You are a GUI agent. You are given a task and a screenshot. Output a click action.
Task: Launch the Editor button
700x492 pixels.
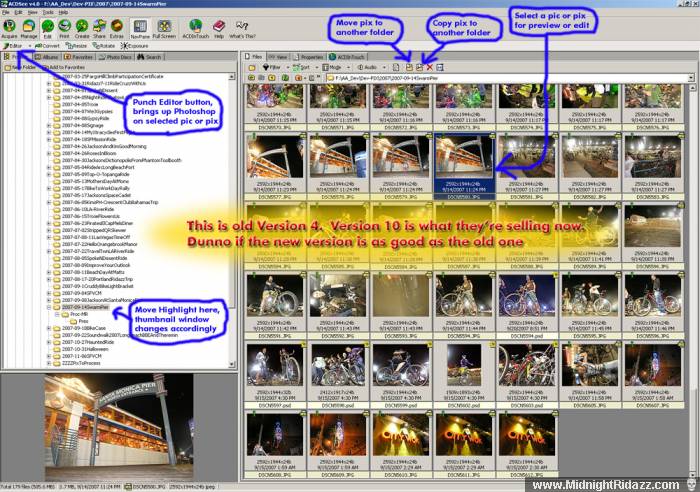[x=12, y=46]
